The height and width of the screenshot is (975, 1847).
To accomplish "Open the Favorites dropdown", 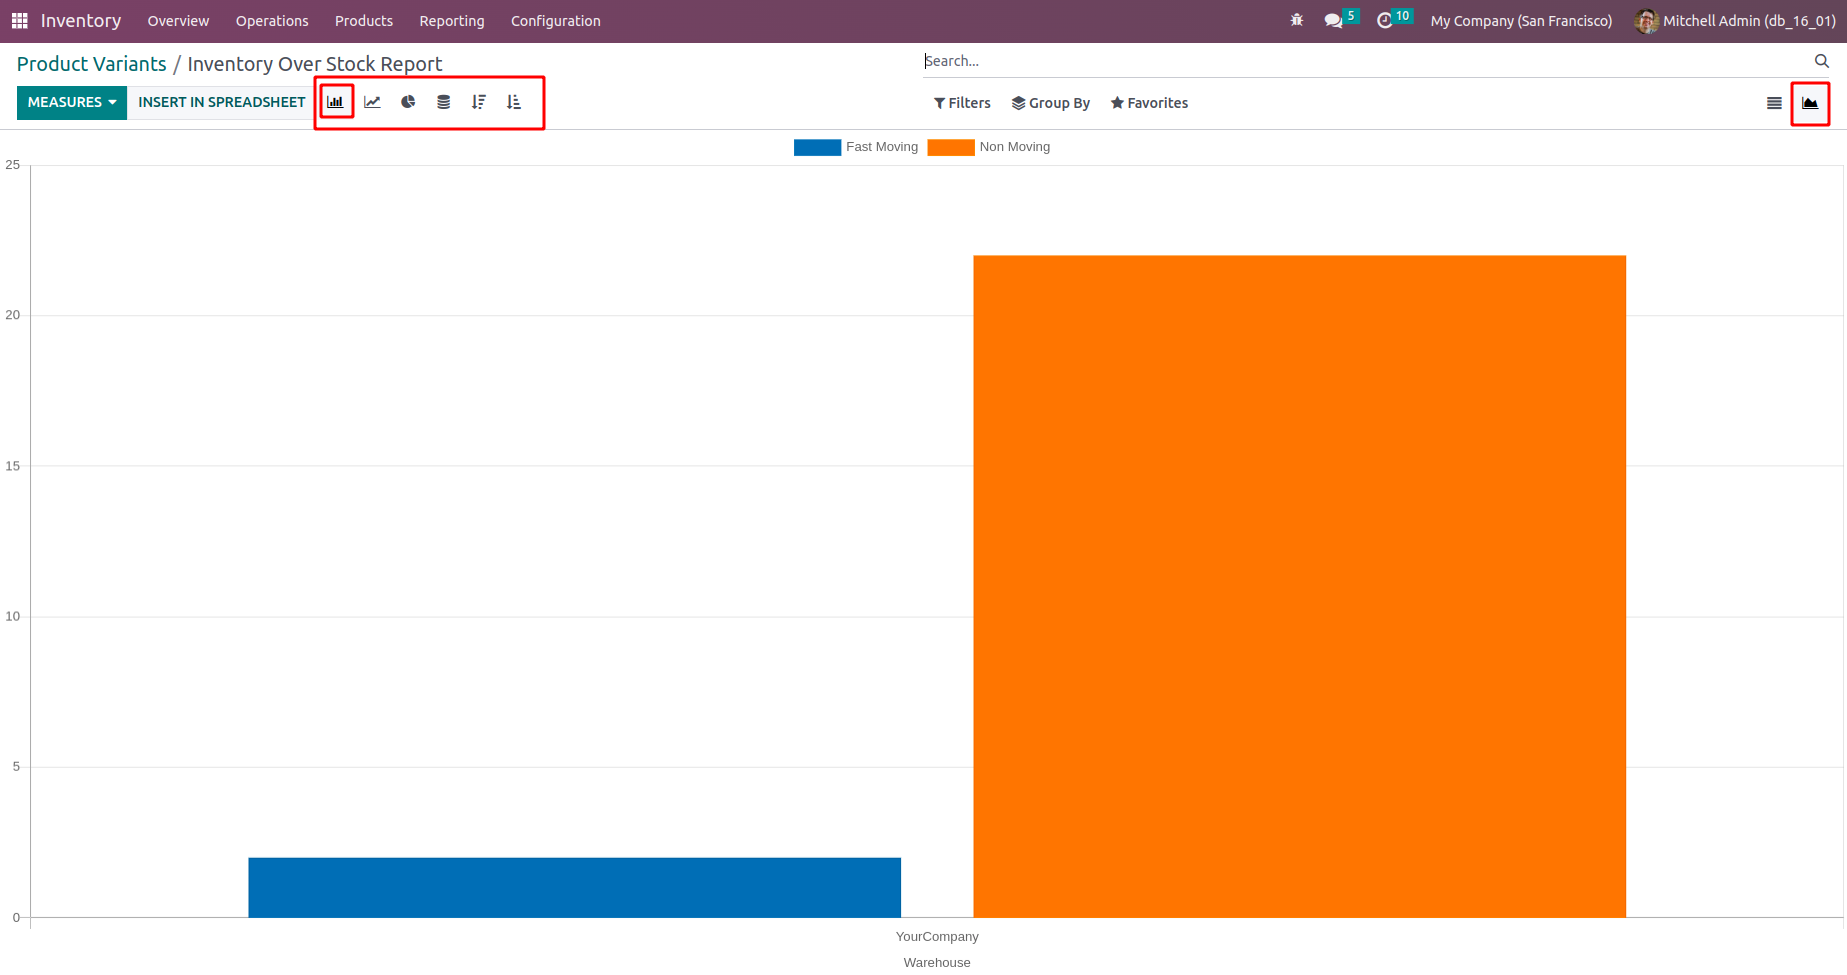I will pos(1149,103).
